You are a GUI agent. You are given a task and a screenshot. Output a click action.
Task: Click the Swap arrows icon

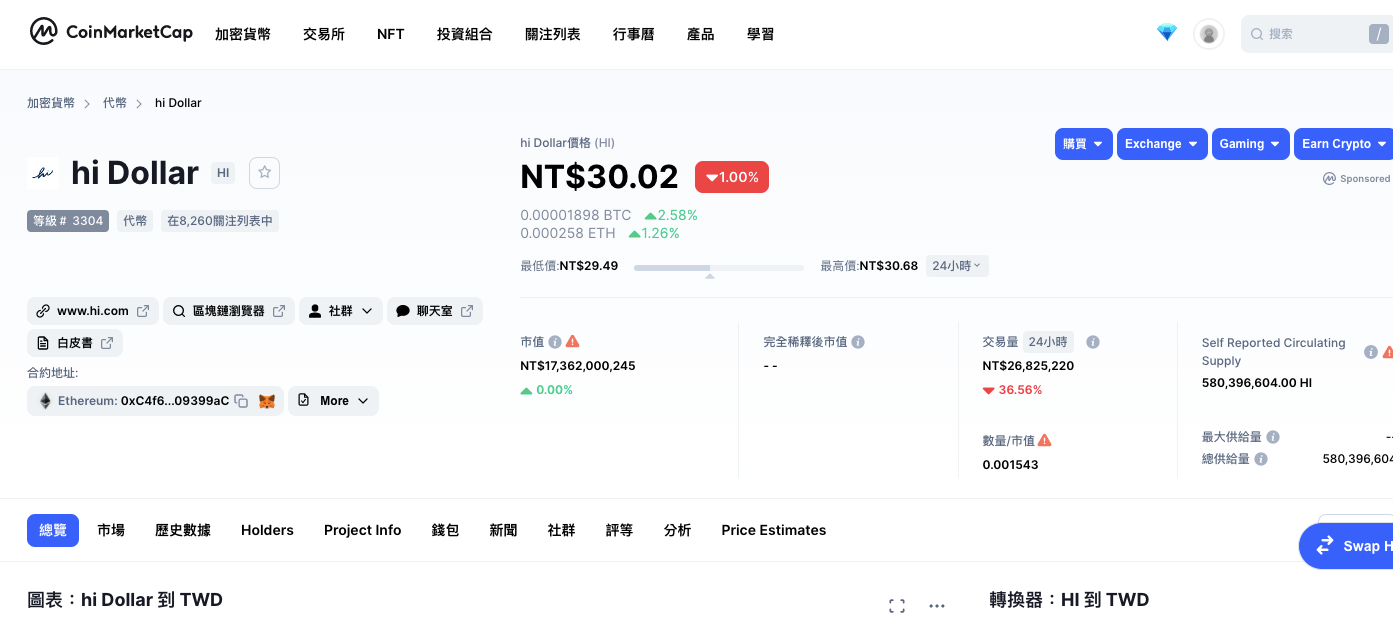pos(1325,546)
